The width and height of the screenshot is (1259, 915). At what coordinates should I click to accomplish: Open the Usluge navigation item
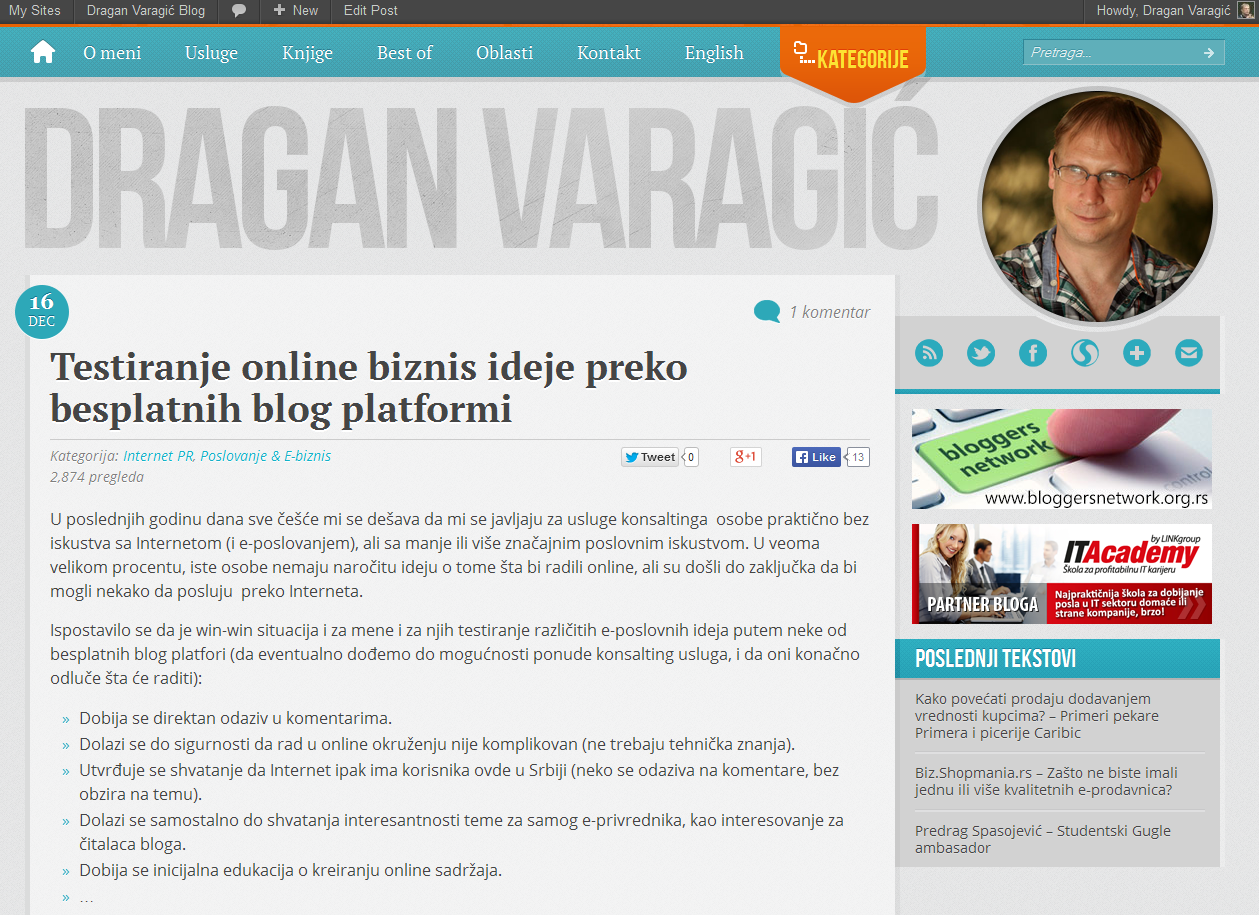click(211, 53)
